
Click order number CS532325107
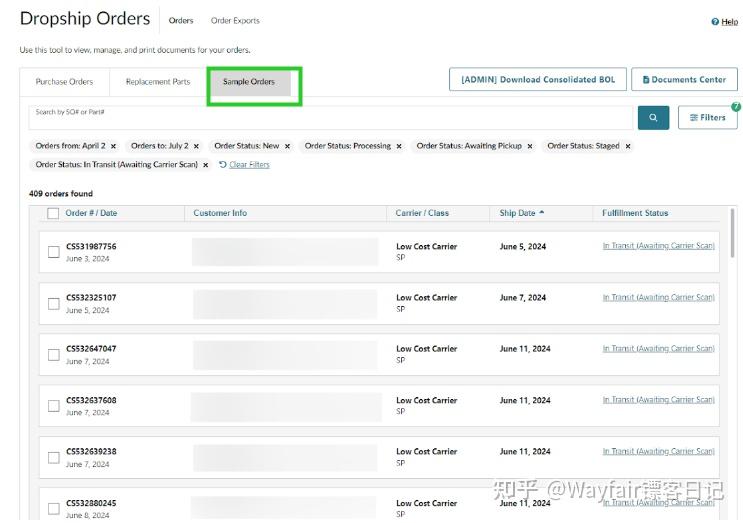pos(91,298)
